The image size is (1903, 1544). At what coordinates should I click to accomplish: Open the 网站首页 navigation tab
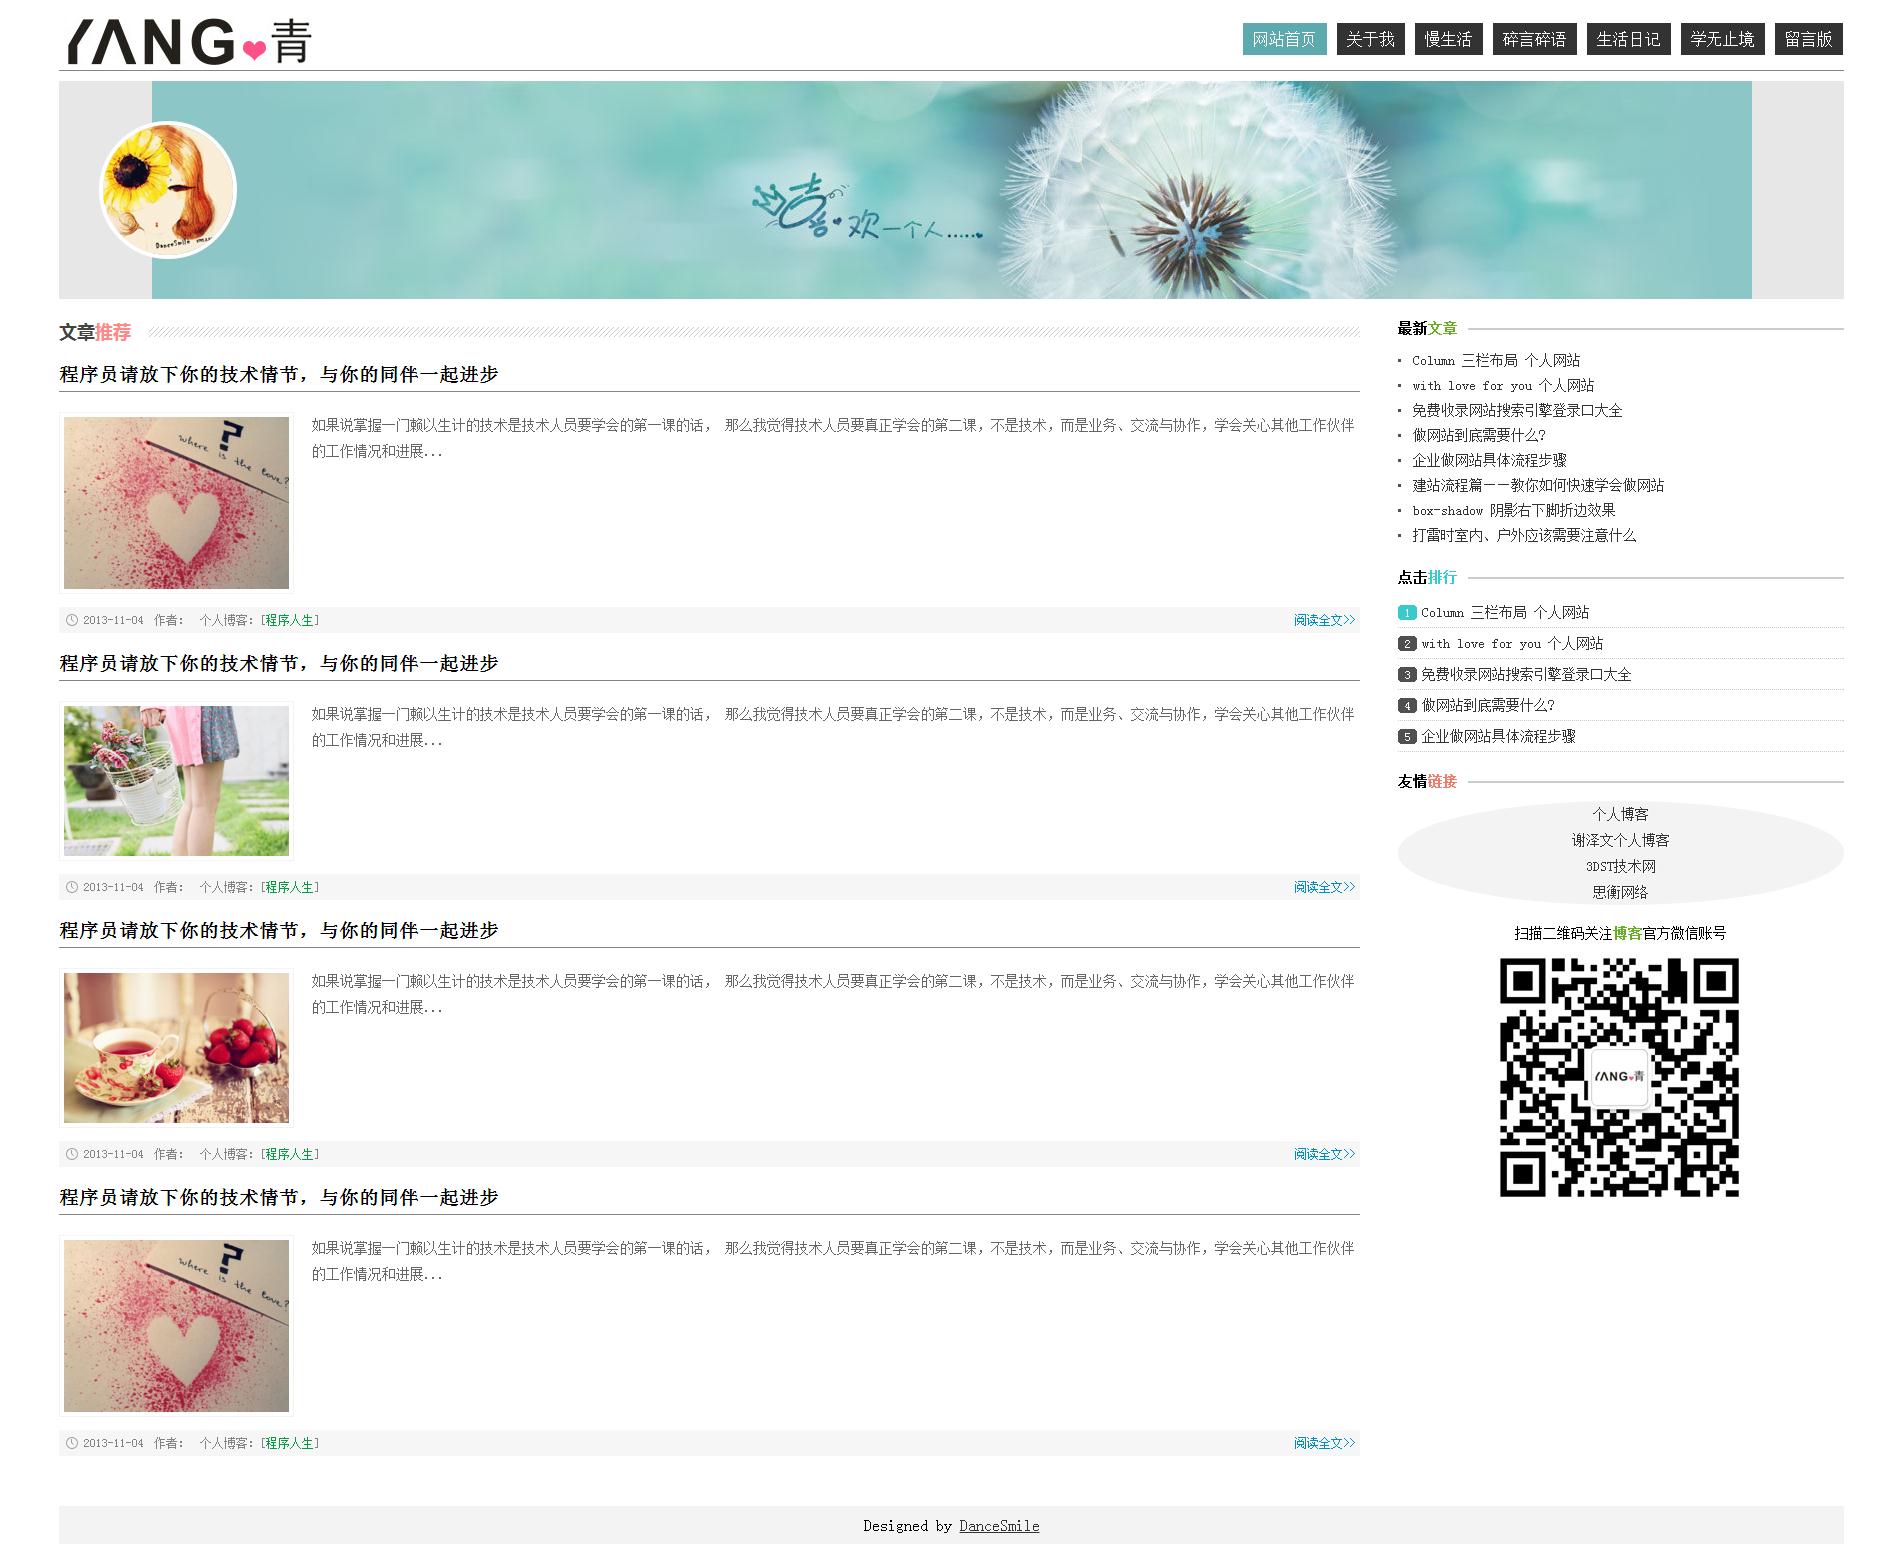pos(1284,39)
